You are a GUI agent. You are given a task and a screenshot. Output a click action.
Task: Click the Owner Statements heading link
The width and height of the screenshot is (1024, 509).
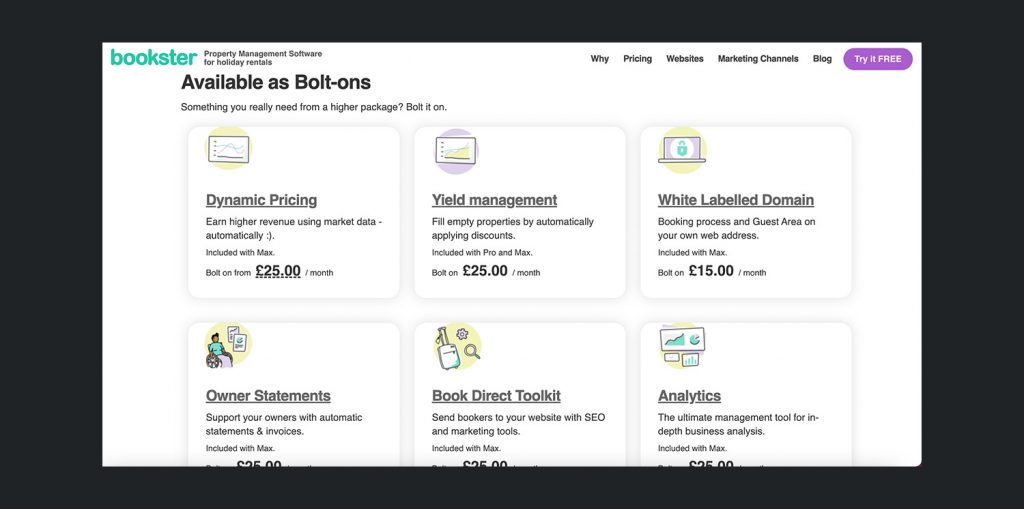(x=268, y=396)
